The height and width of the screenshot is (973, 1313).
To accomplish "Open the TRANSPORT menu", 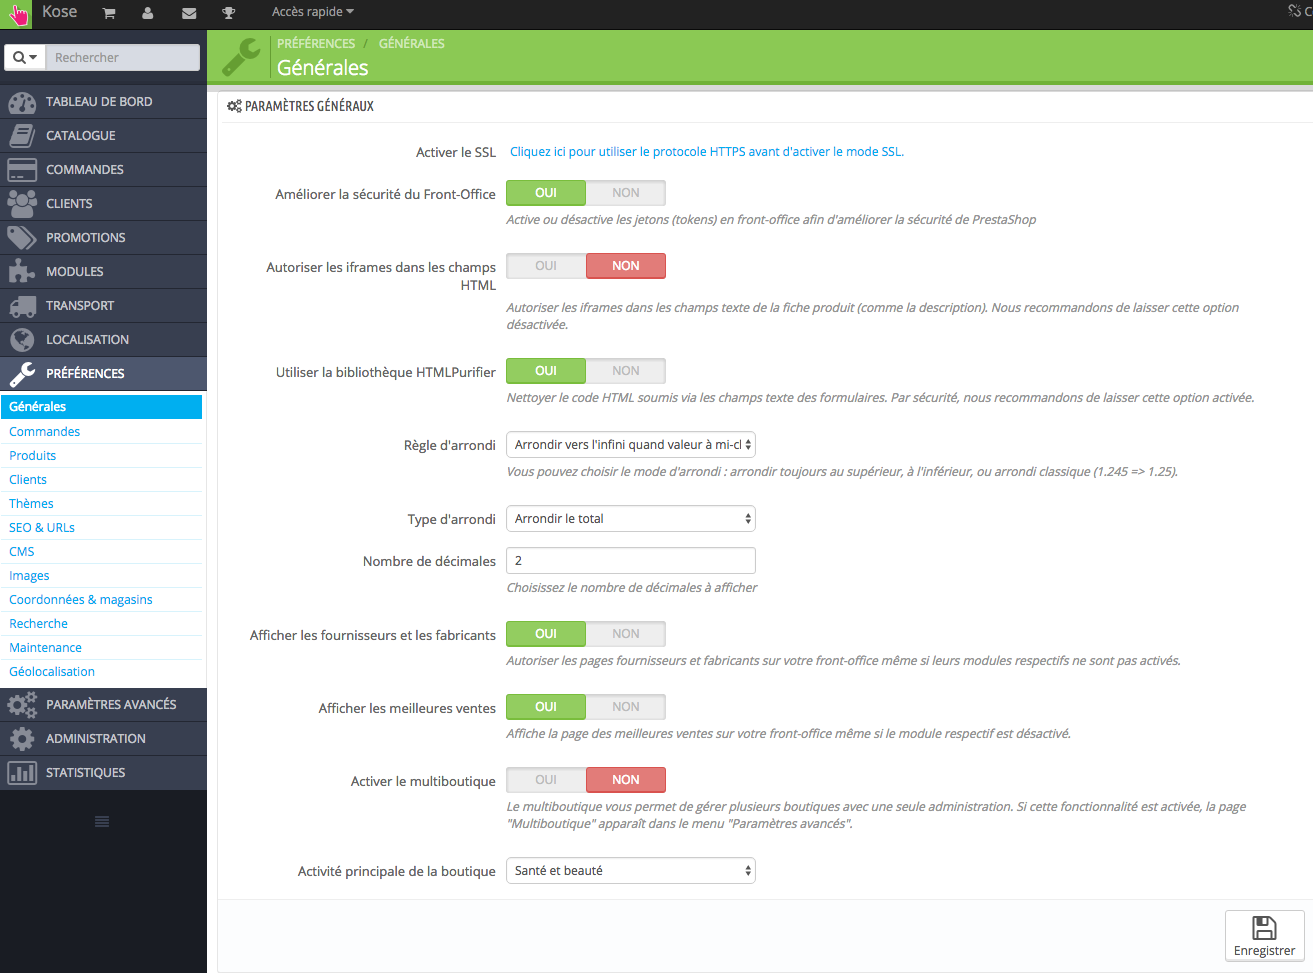I will [103, 306].
